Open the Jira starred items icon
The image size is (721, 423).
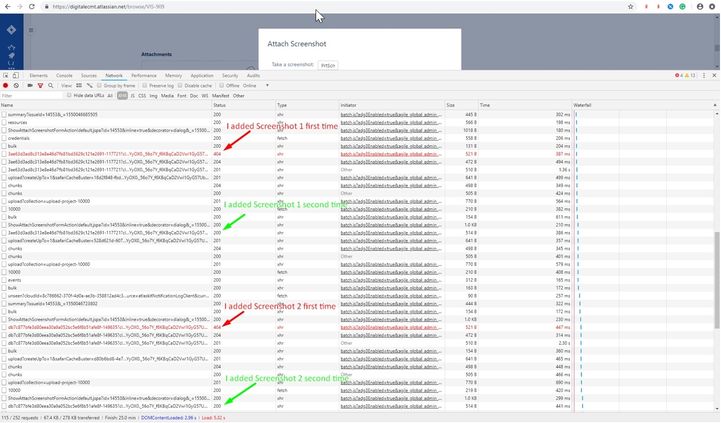coord(11,47)
